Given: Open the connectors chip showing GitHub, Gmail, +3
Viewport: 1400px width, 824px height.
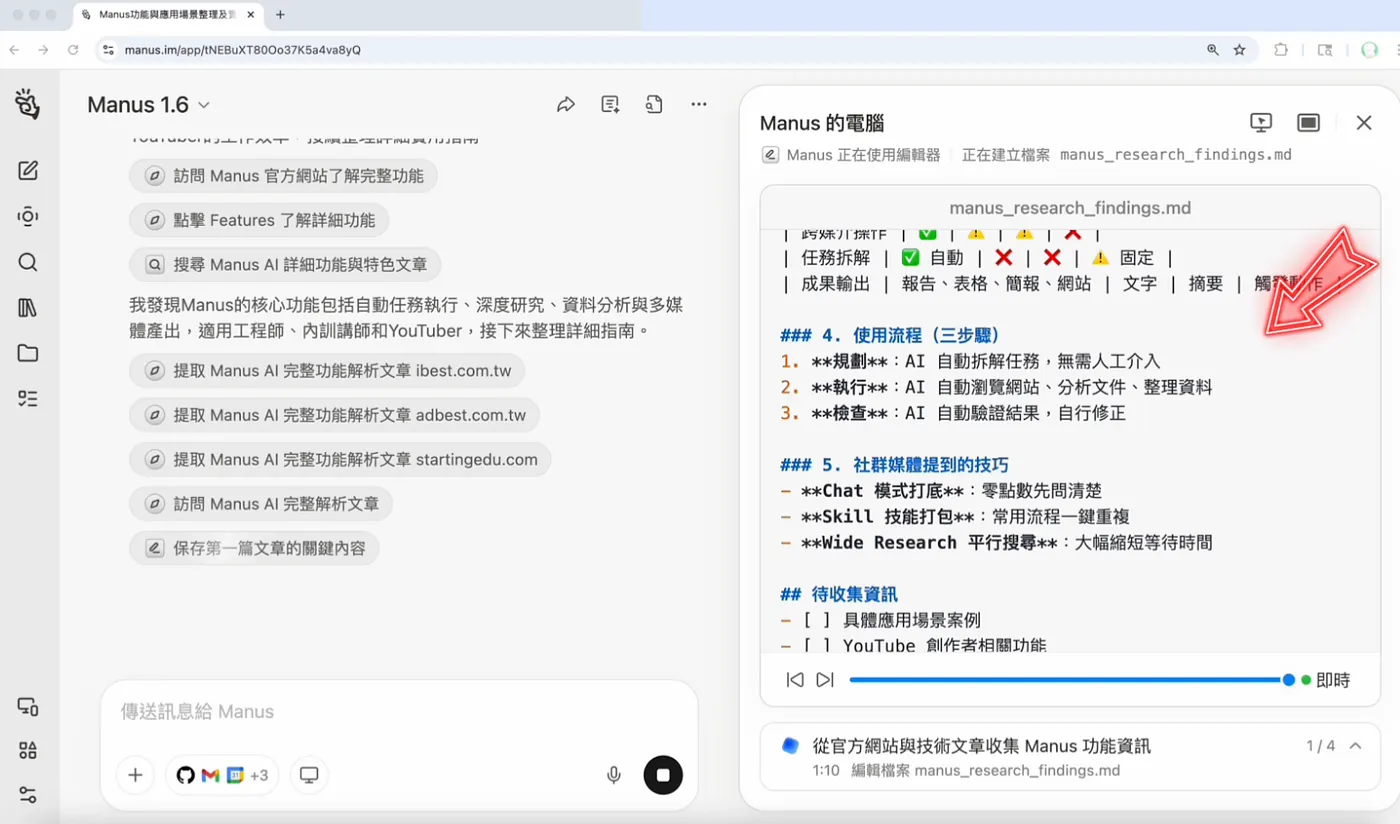Looking at the screenshot, I should (x=222, y=775).
